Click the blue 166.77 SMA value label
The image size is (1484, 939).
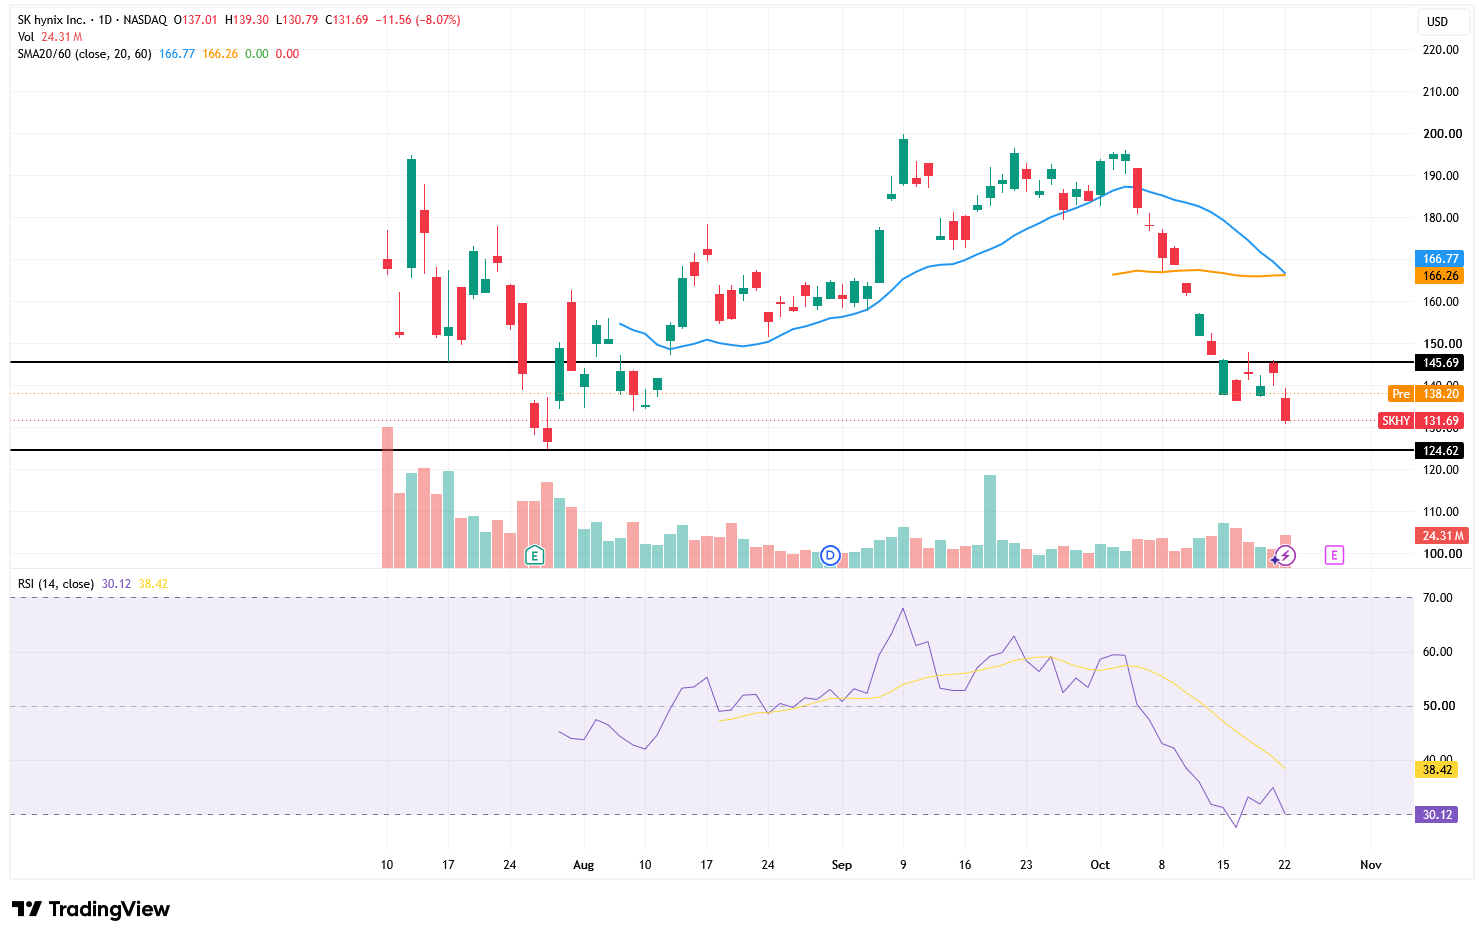tap(1440, 259)
